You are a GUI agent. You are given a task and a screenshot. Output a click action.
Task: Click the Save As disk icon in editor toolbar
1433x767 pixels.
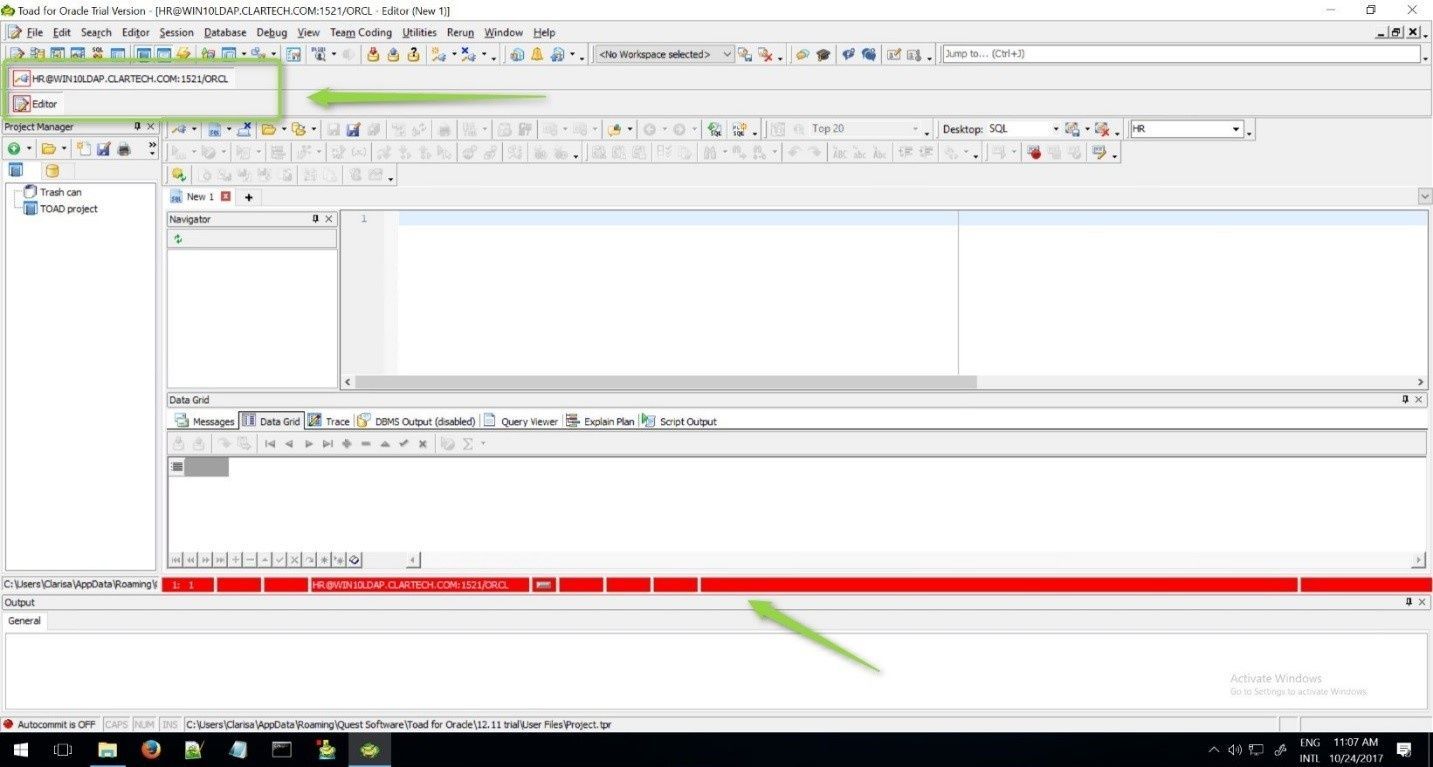(352, 129)
